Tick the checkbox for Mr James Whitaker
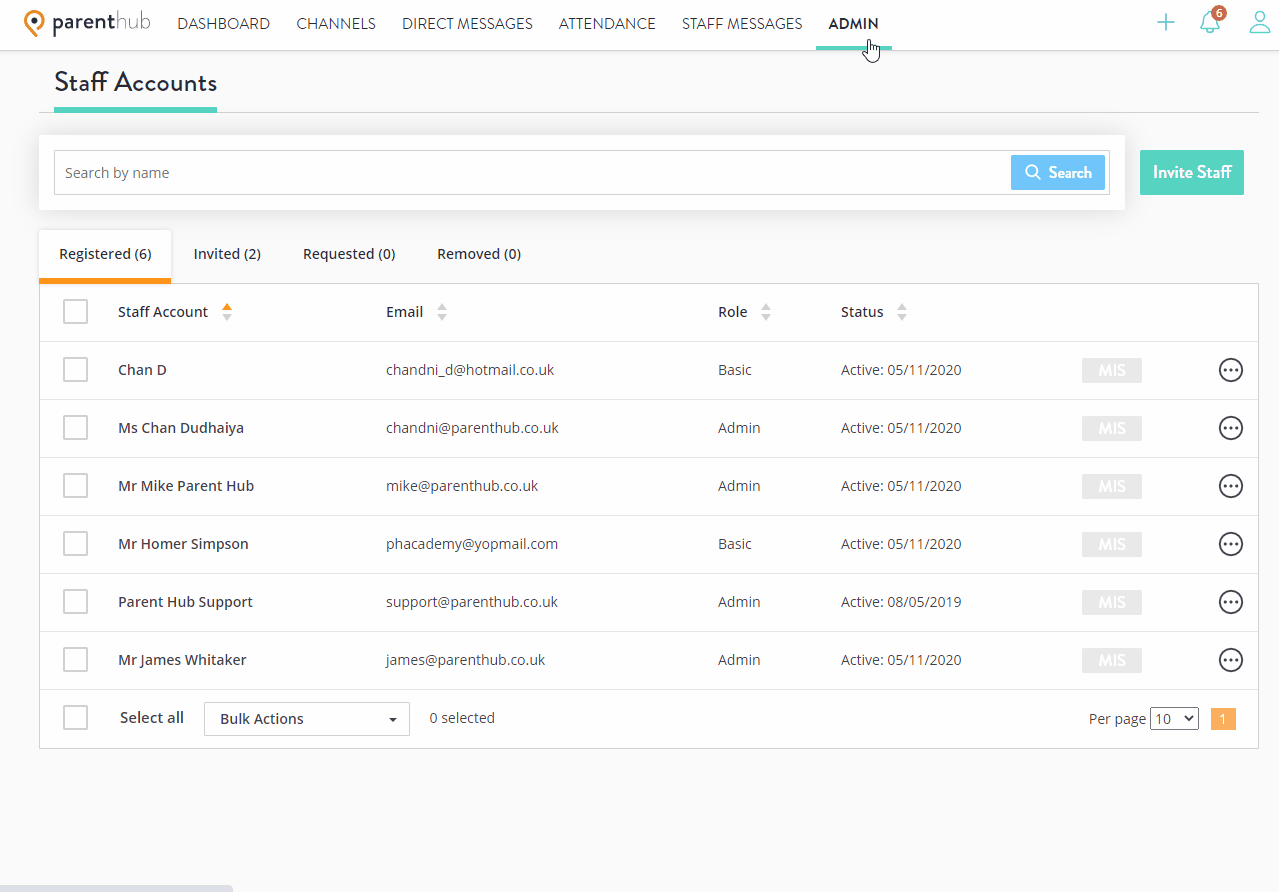1279x892 pixels. click(75, 660)
